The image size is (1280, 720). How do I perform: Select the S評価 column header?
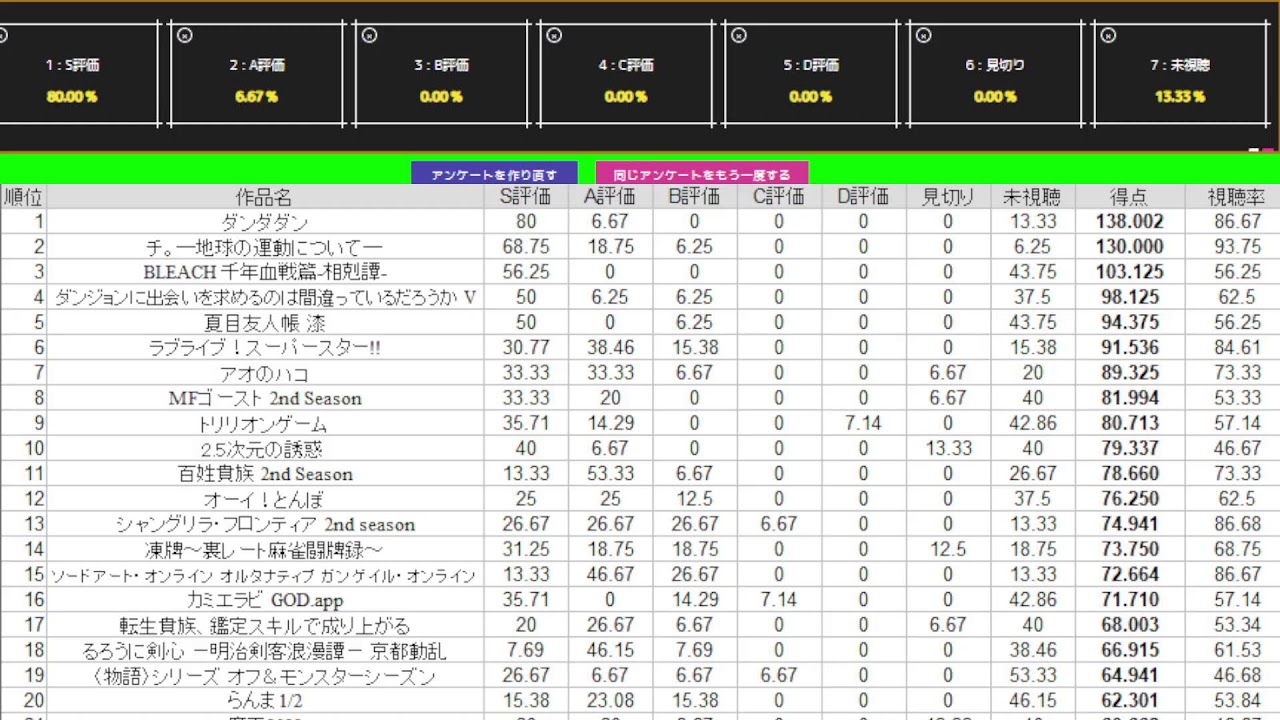pyautogui.click(x=527, y=197)
